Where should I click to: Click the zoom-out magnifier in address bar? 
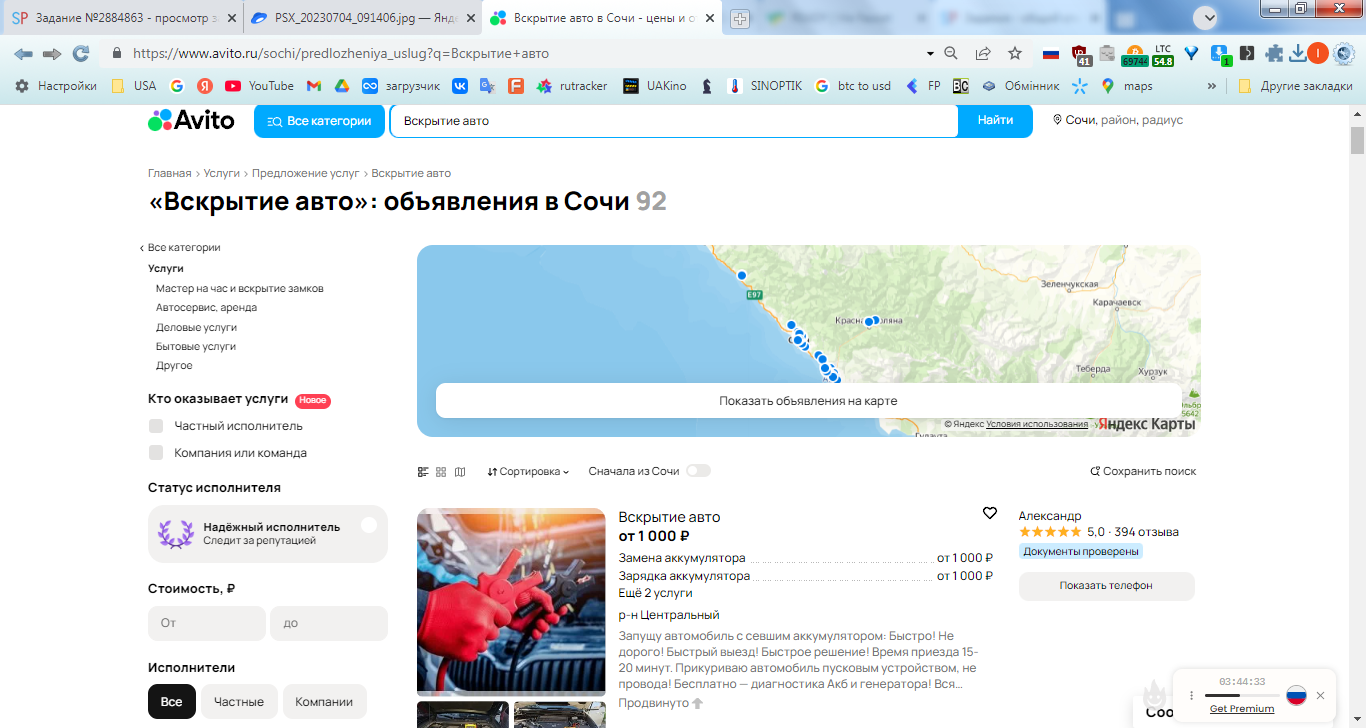click(952, 53)
